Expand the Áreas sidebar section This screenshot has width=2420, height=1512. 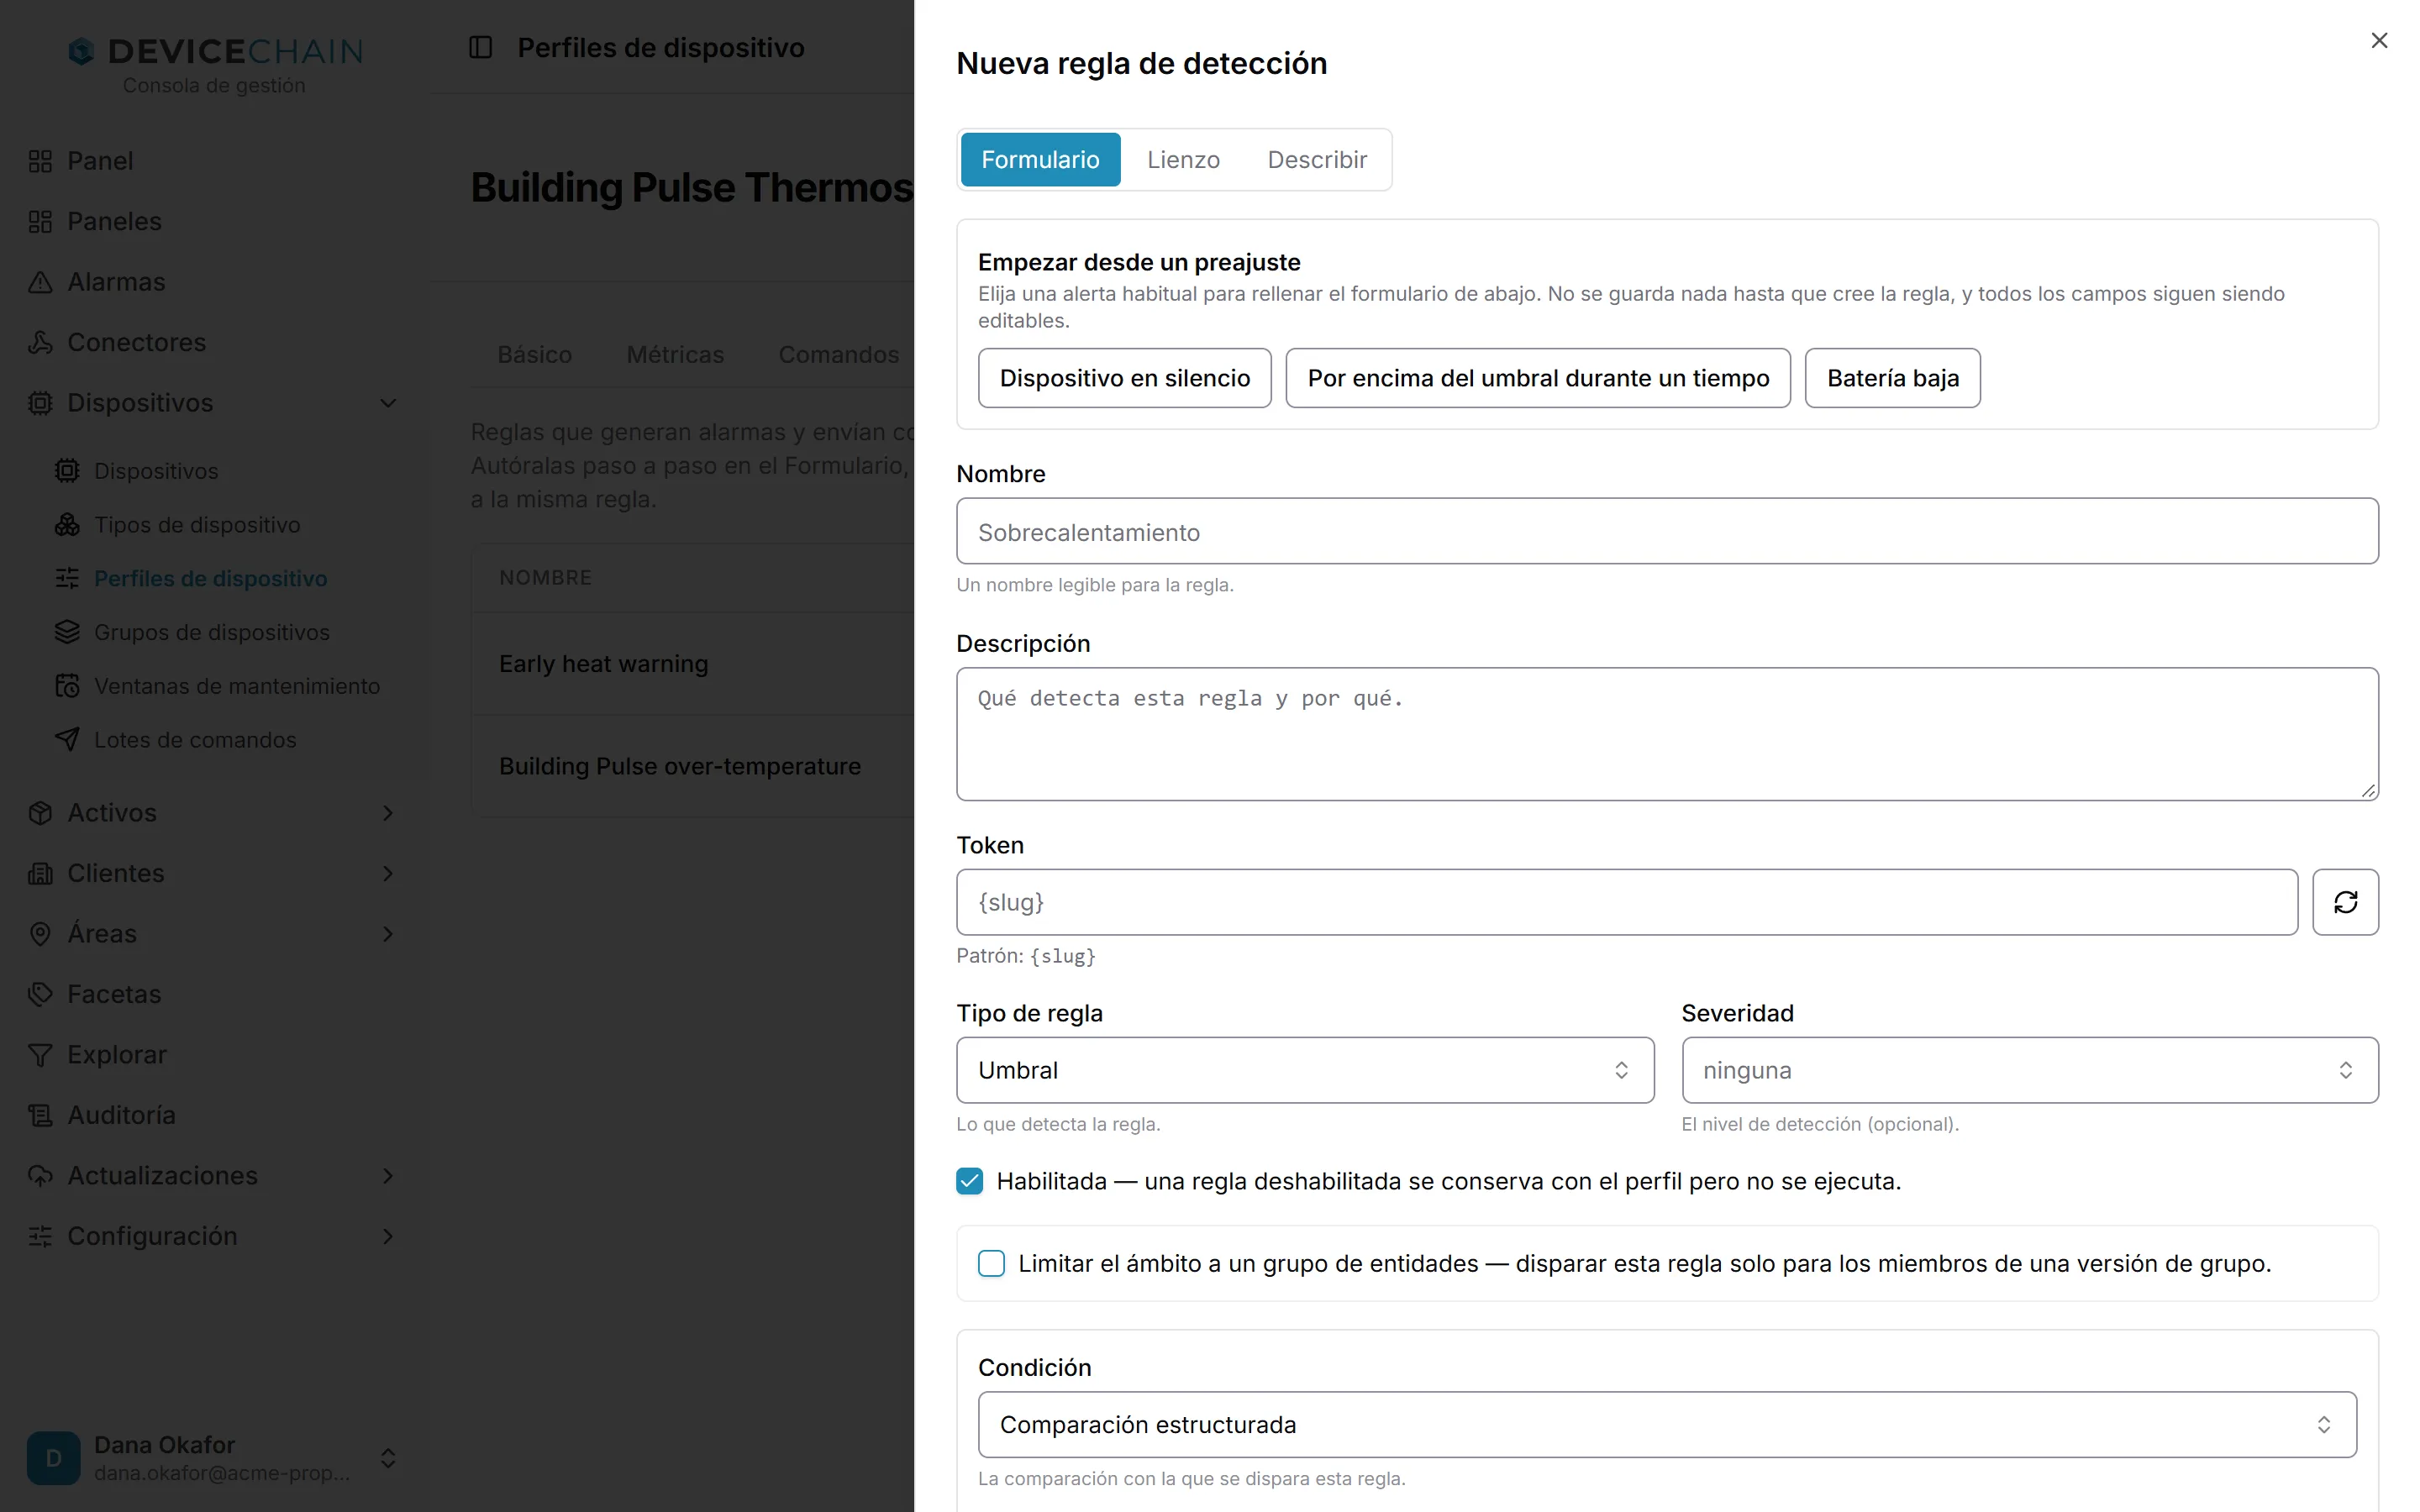[x=388, y=934]
